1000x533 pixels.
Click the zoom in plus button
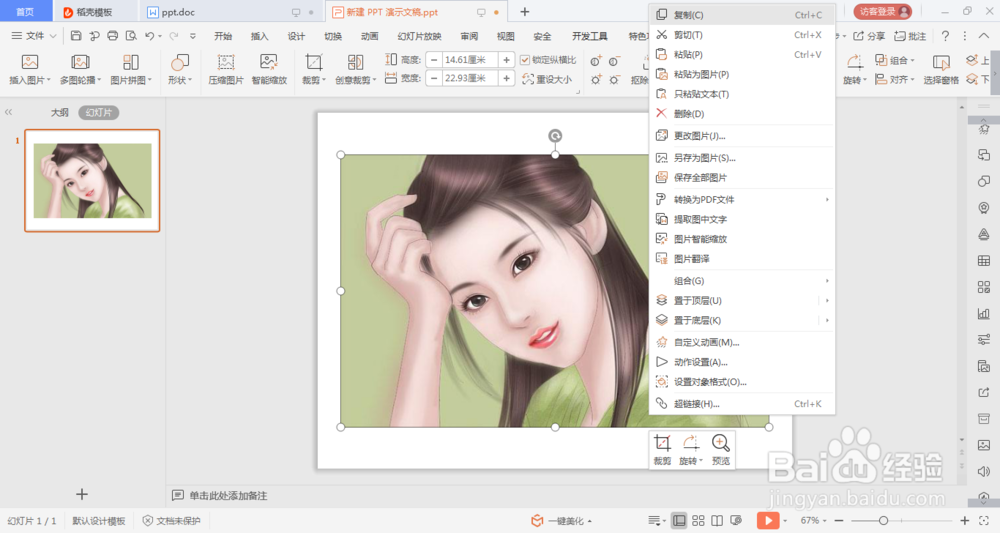click(x=964, y=521)
